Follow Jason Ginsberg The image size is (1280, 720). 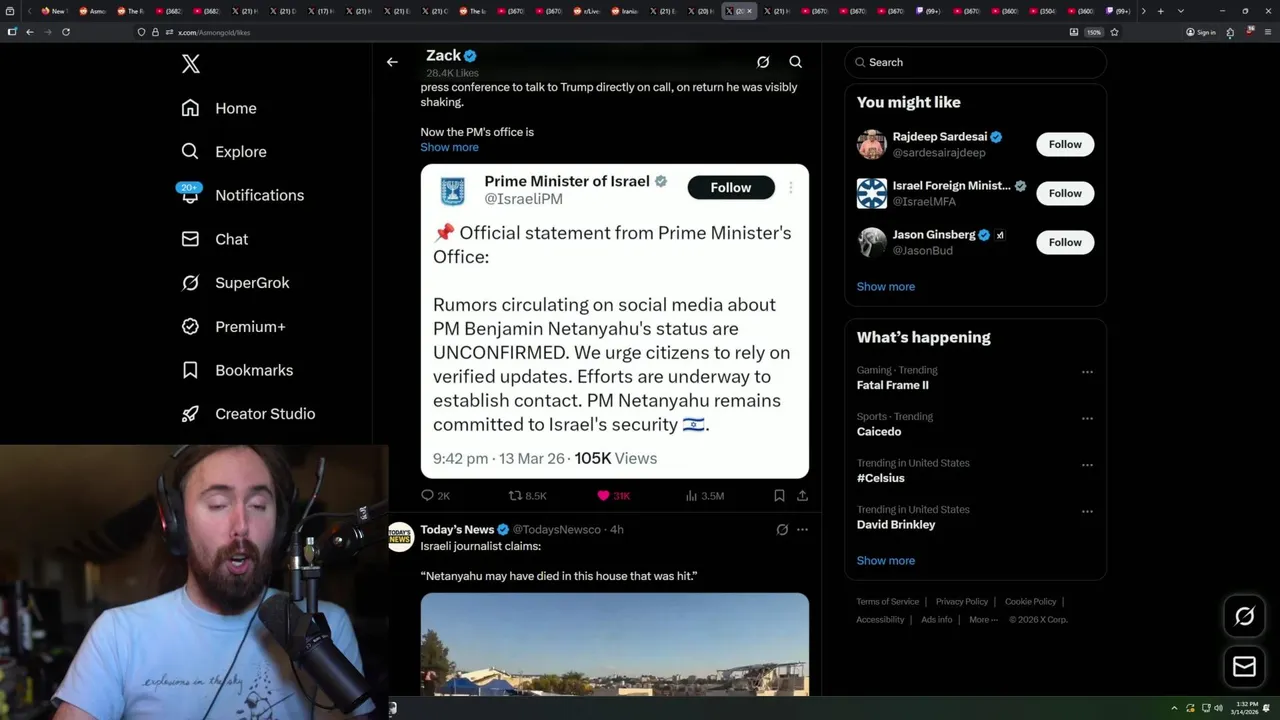[1065, 242]
